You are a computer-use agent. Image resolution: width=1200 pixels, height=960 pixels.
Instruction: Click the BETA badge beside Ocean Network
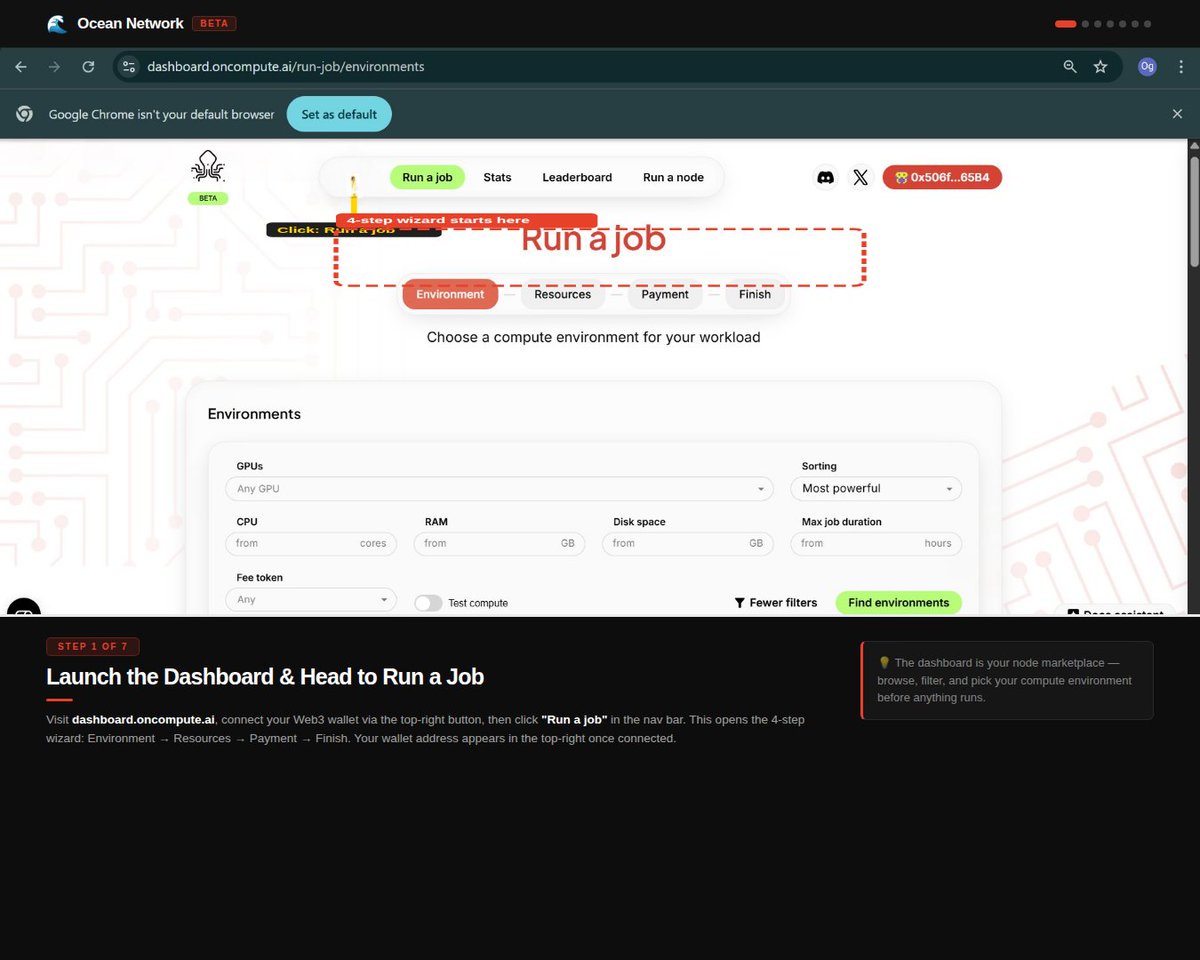pyautogui.click(x=213, y=23)
